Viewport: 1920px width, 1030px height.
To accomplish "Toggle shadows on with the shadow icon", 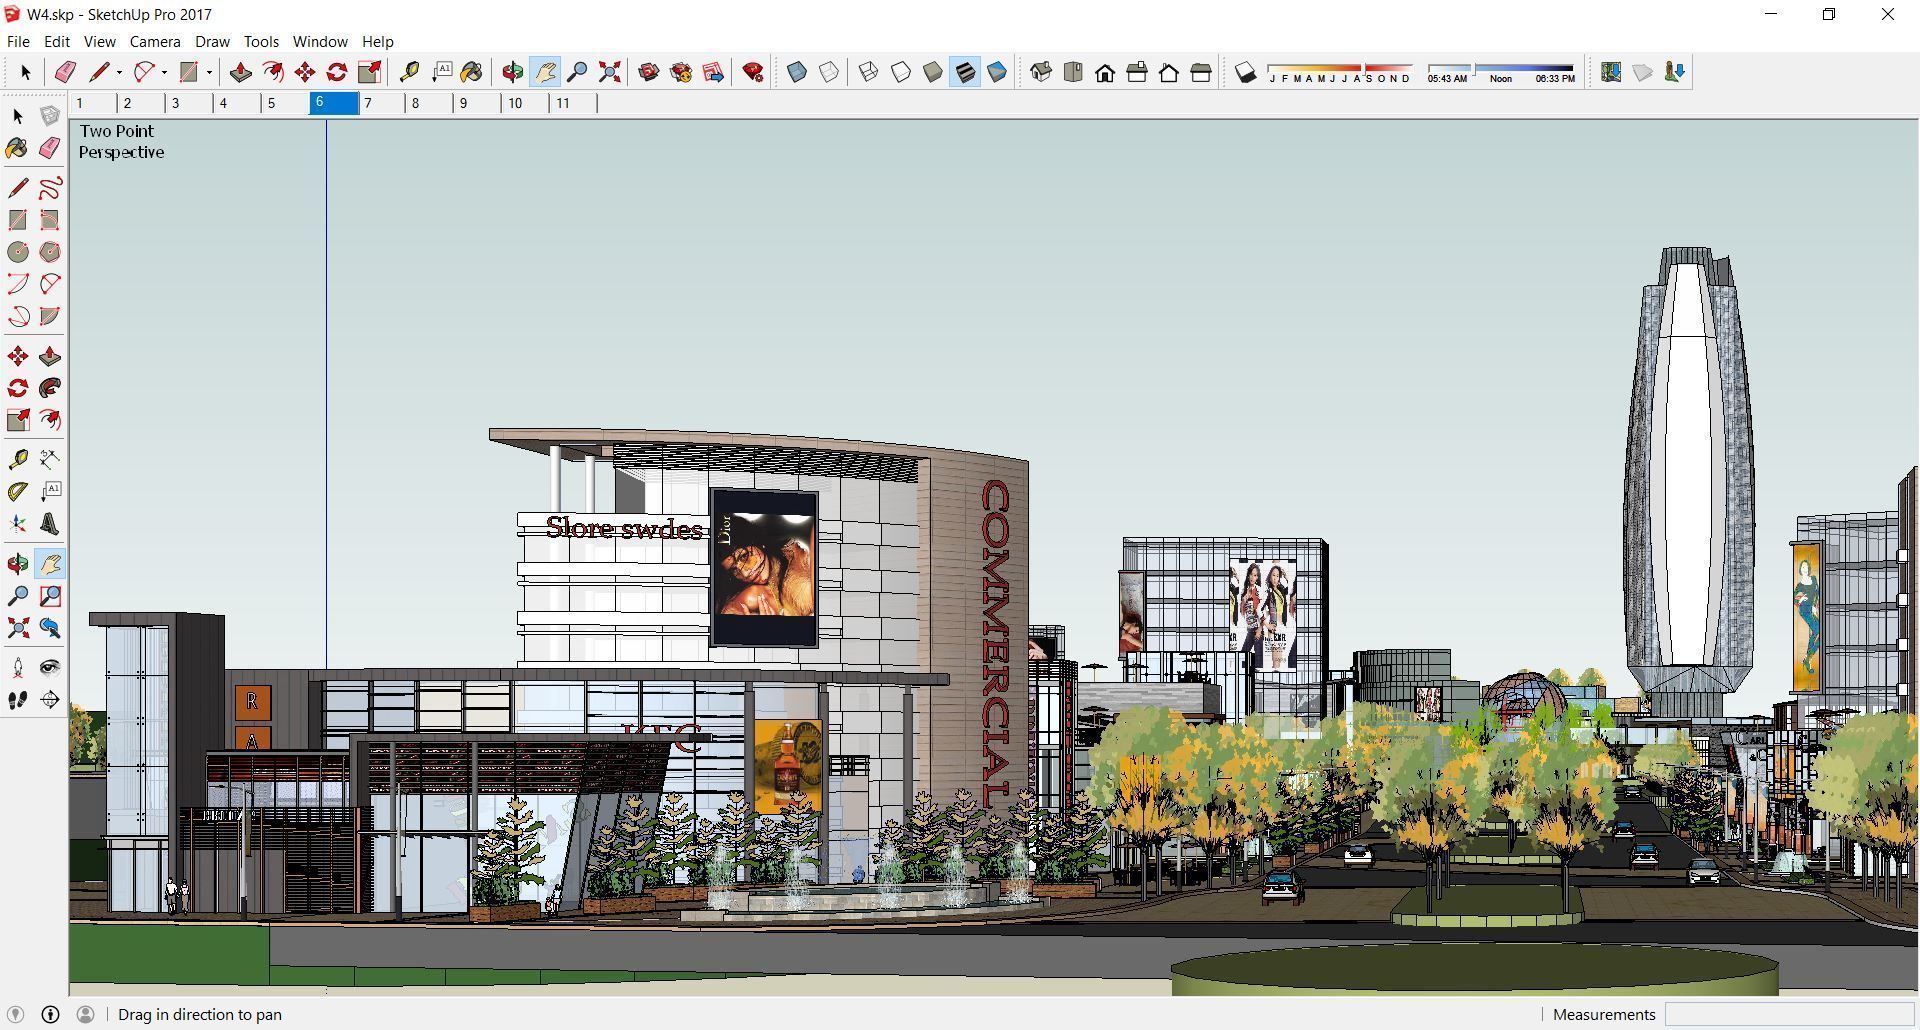I will click(x=1245, y=72).
